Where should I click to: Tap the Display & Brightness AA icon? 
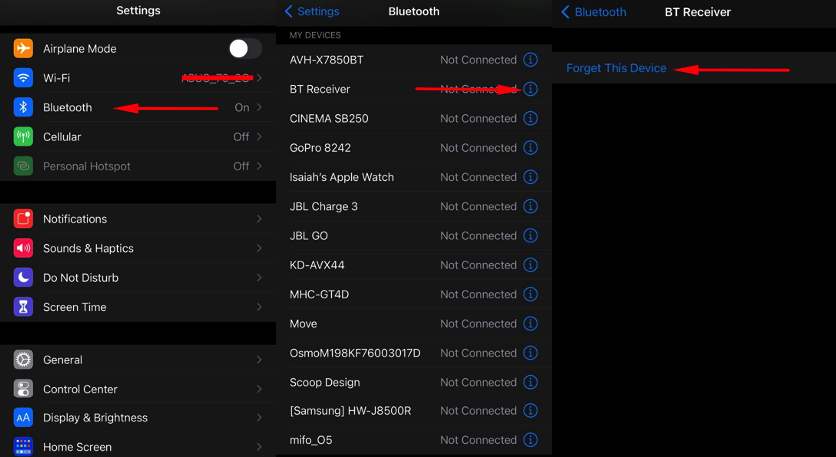click(23, 418)
